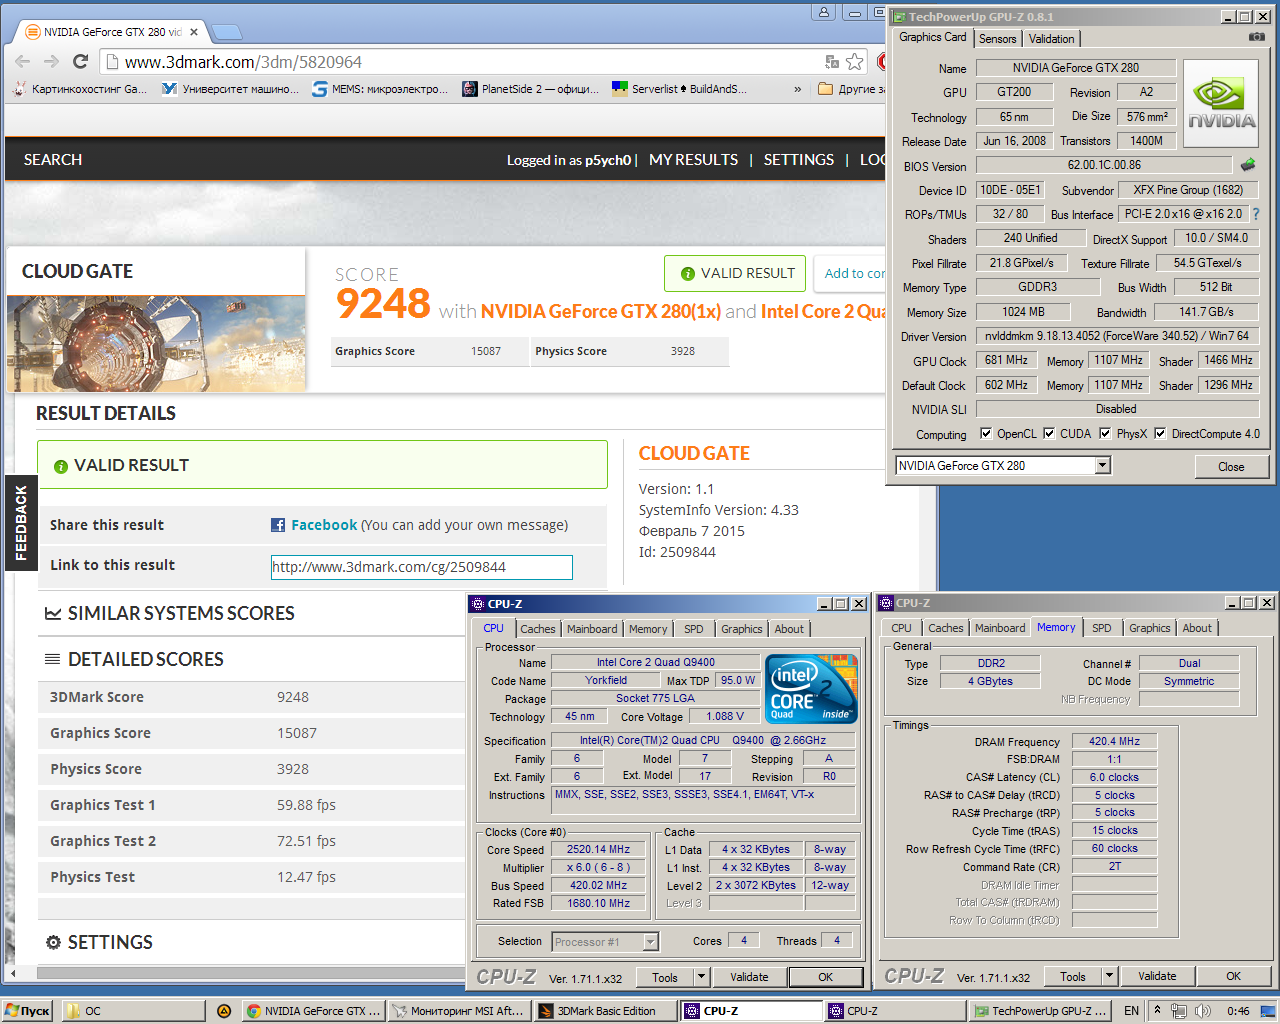This screenshot has height=1024, width=1280.
Task: Switch to 3DMark Basic Edition in taskbar
Action: tap(605, 1011)
